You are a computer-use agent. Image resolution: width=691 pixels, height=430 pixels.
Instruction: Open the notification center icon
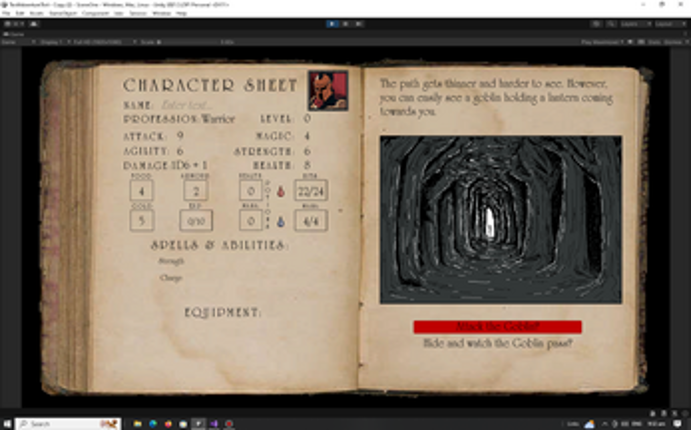(x=678, y=424)
